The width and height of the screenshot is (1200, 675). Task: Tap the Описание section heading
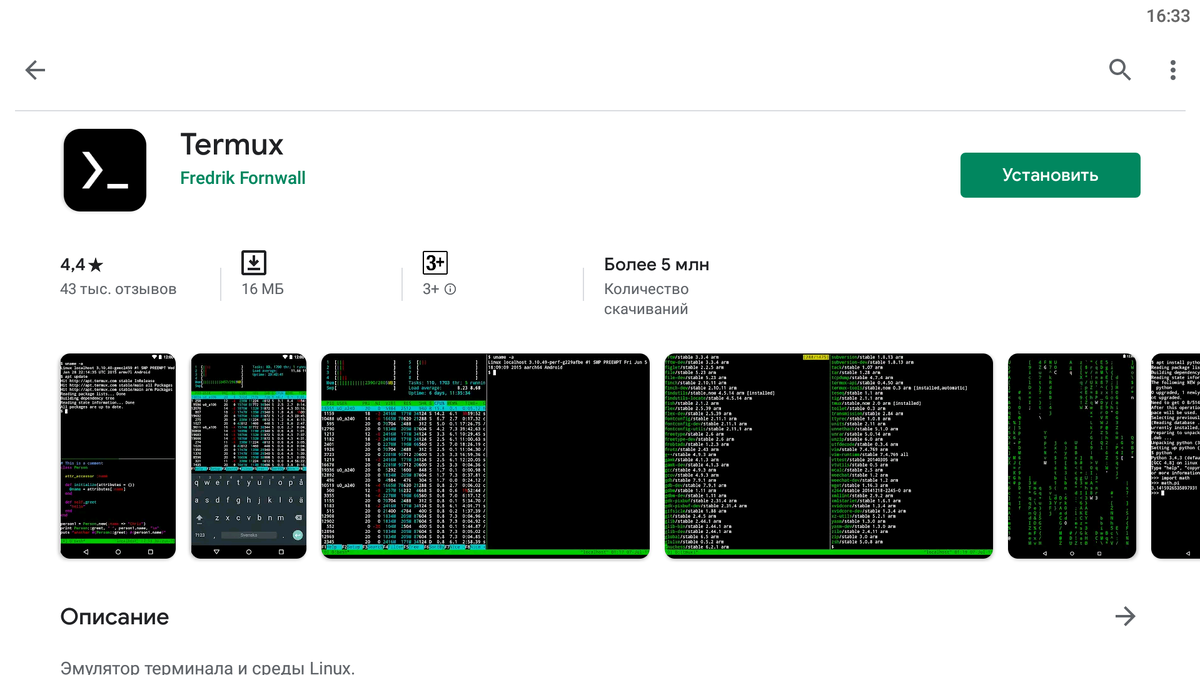point(115,616)
